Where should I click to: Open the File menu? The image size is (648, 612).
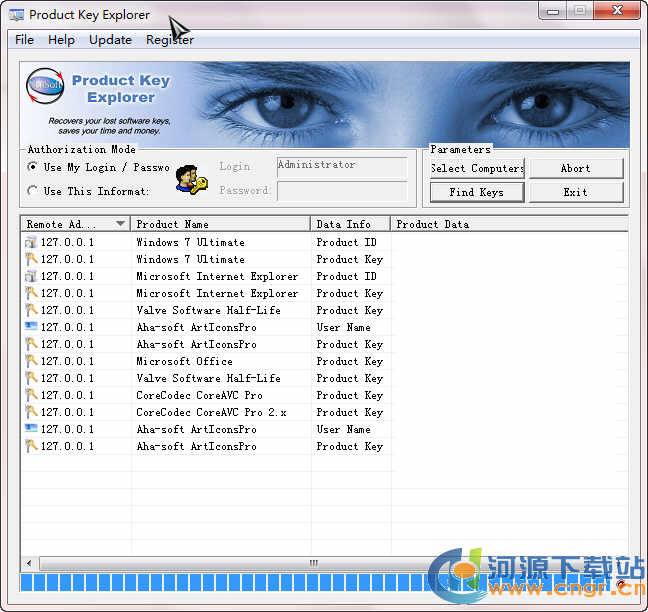coord(24,40)
